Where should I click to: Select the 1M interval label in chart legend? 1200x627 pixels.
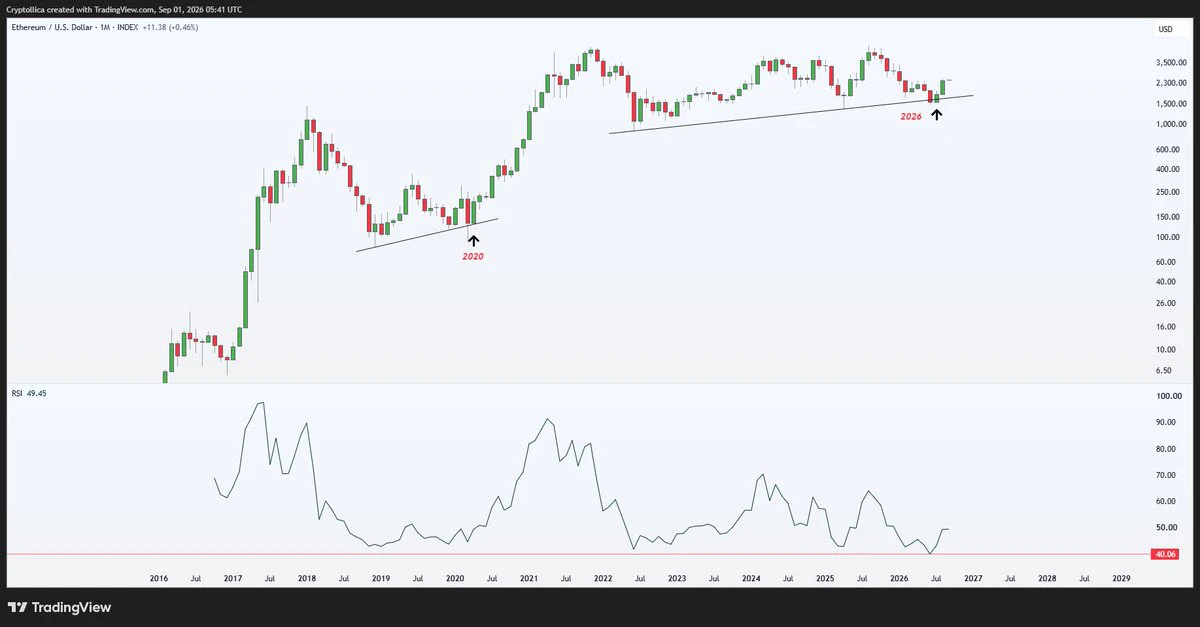105,27
